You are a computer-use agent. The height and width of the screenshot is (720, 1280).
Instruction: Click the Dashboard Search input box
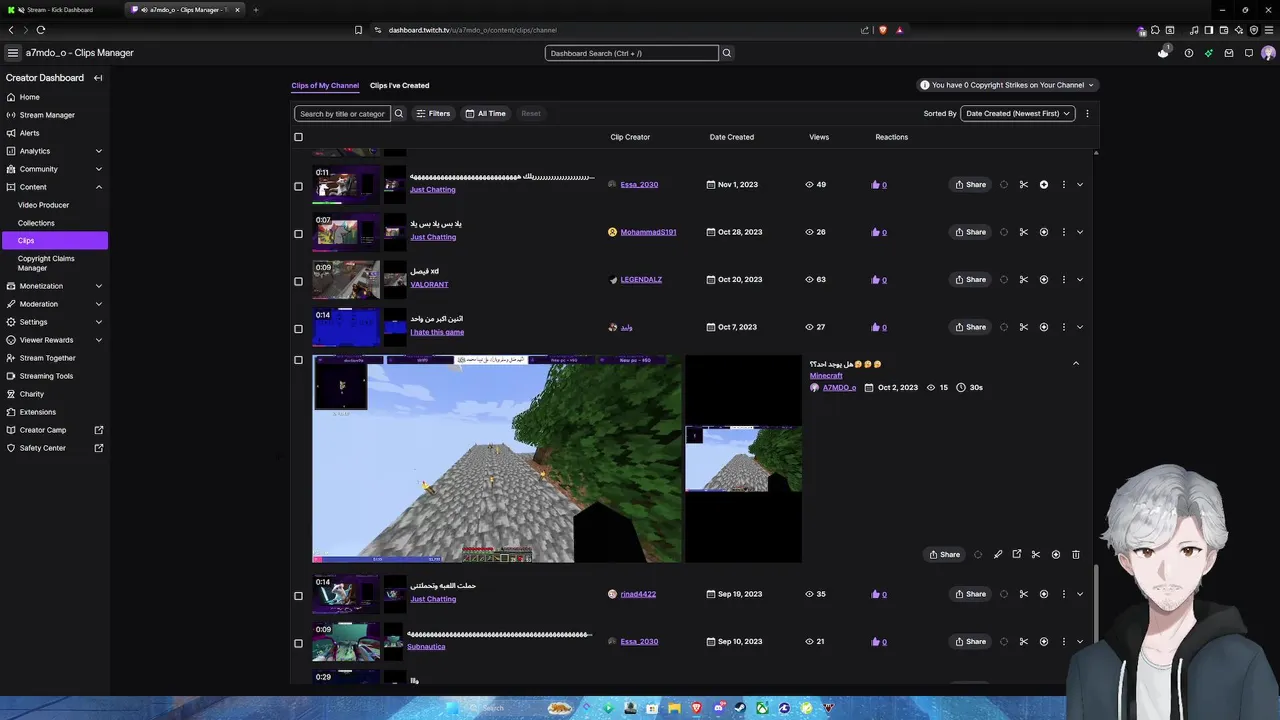click(631, 53)
